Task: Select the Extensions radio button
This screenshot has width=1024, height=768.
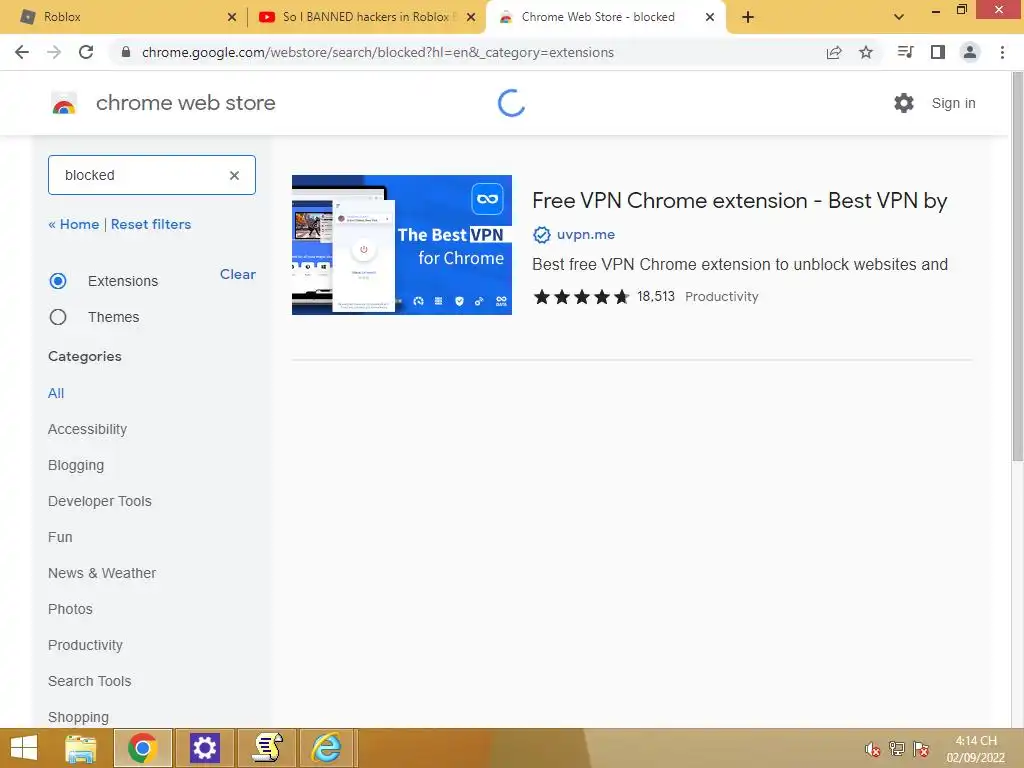Action: [x=58, y=281]
